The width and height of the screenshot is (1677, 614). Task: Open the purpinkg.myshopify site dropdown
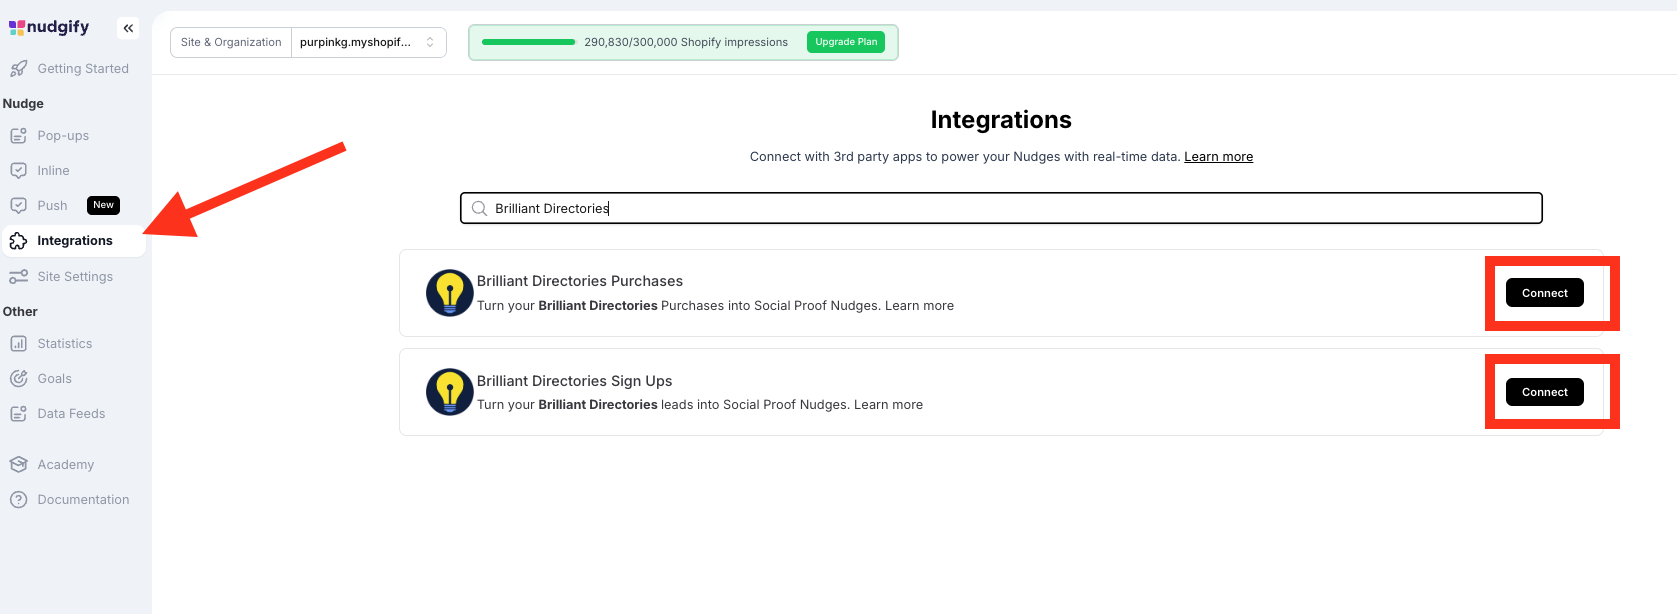coord(368,42)
